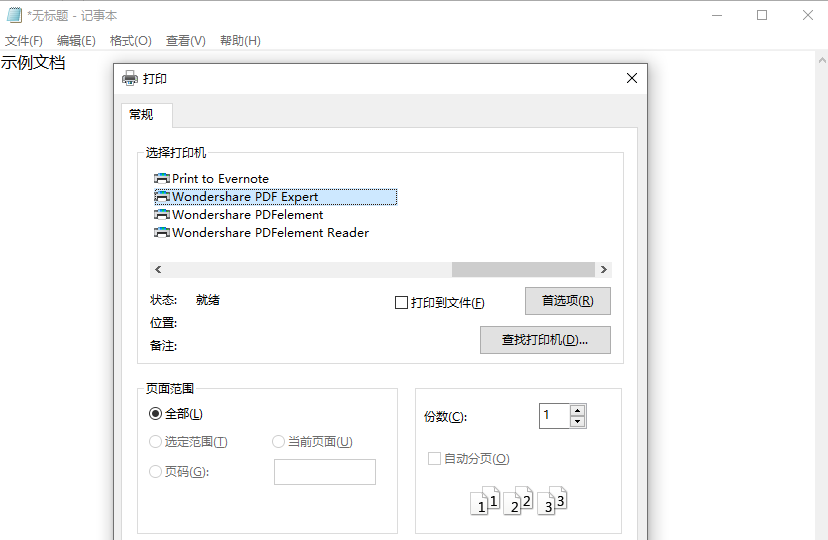Viewport: 828px width, 540px height.
Task: Click the collate pages preview image
Action: point(518,500)
